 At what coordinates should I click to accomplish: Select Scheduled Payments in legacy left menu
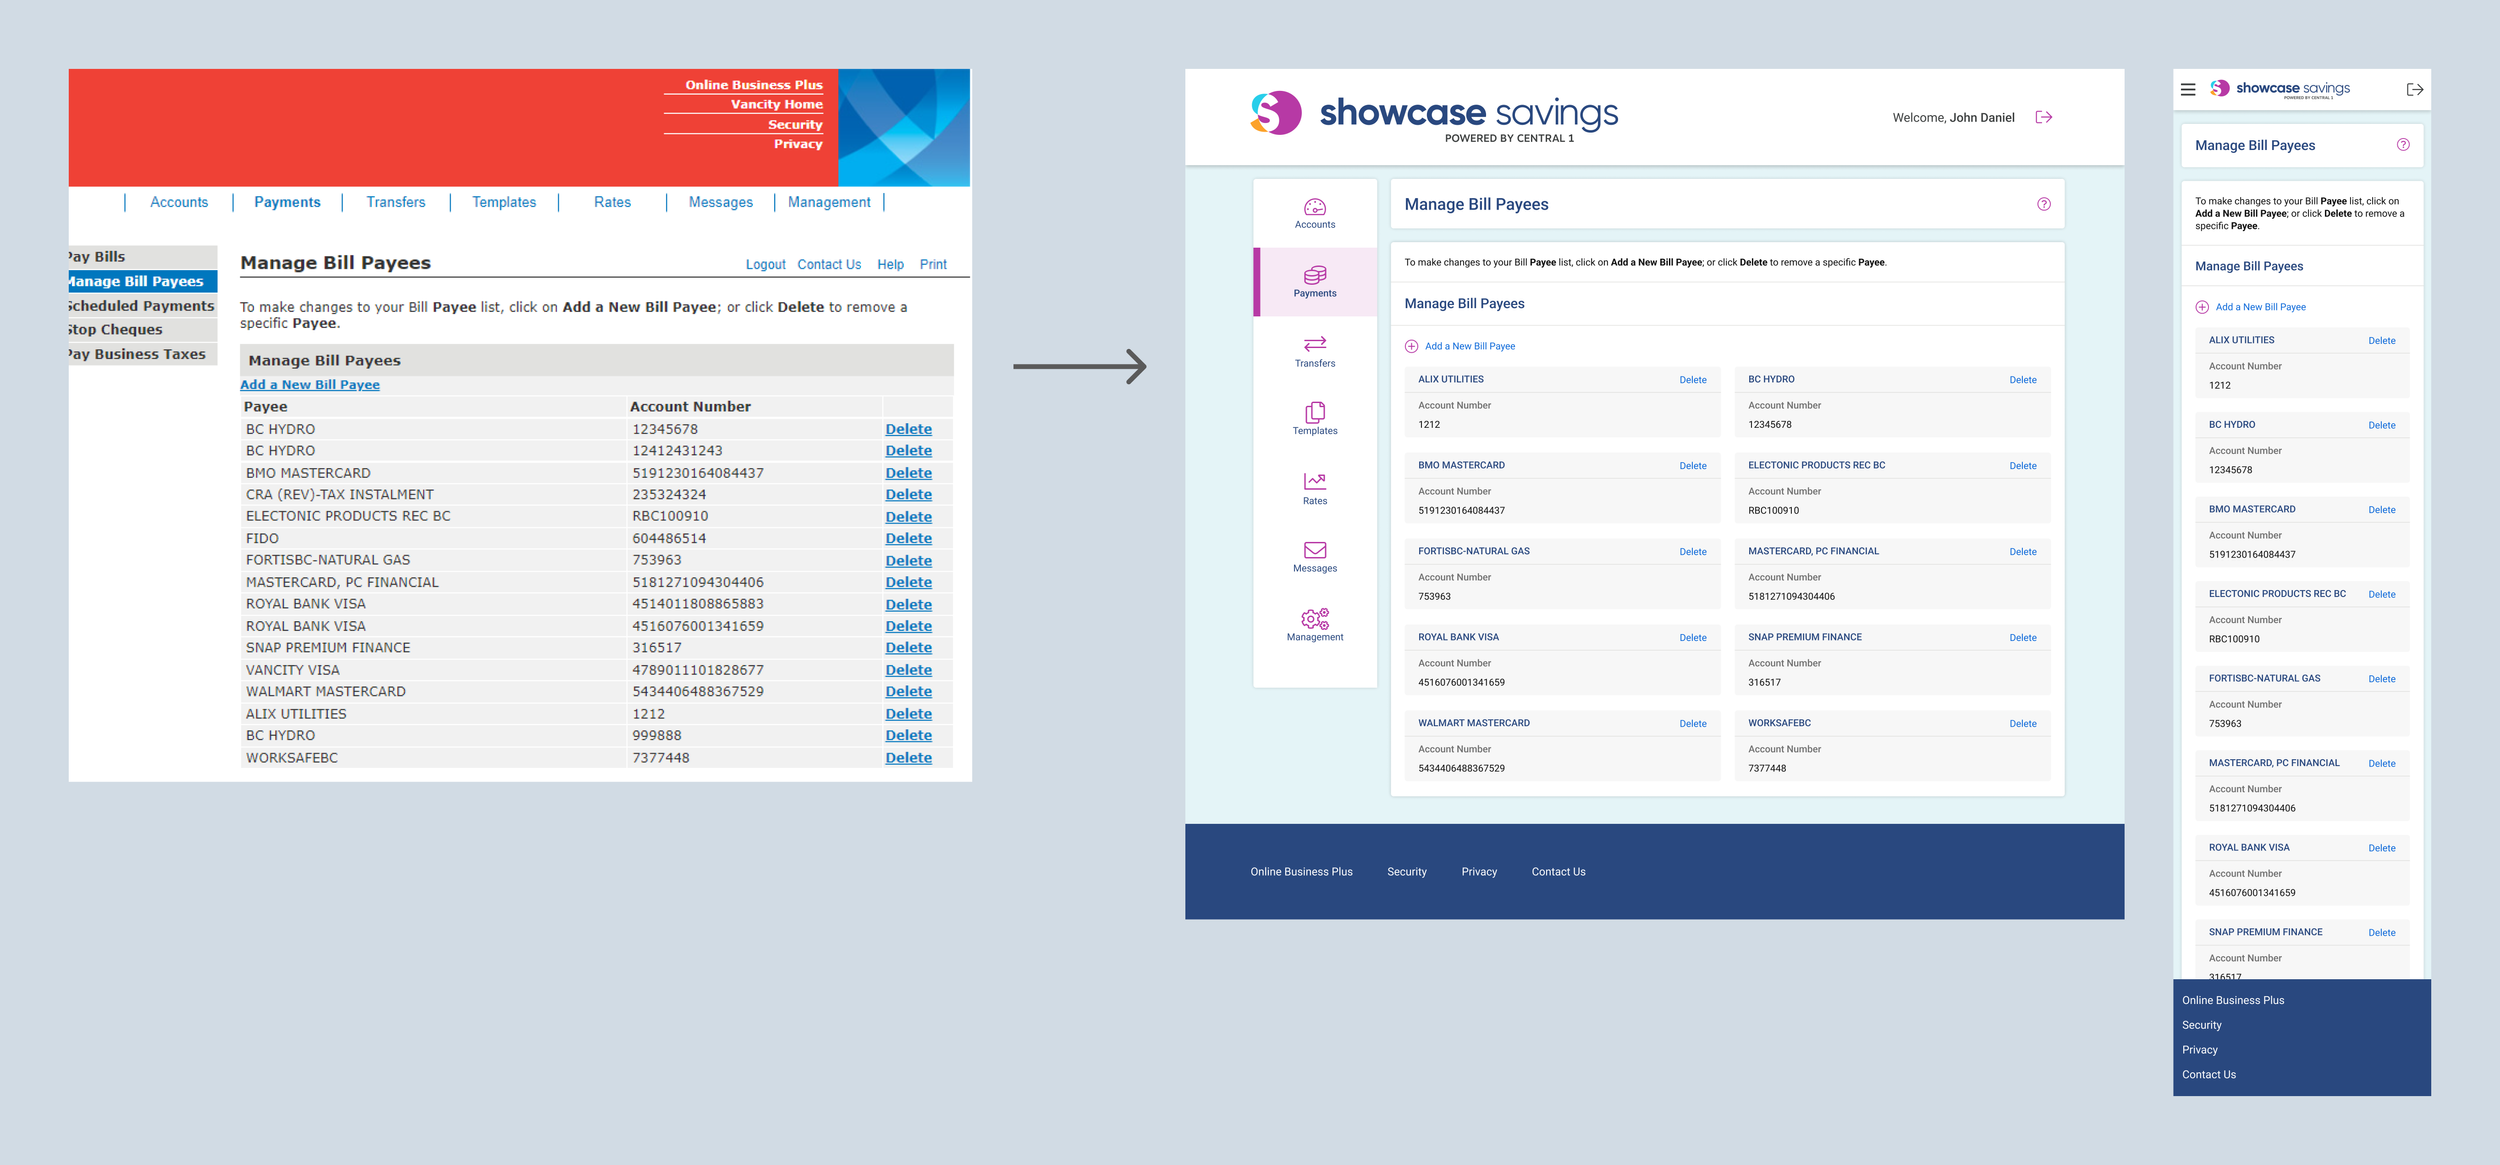point(143,306)
